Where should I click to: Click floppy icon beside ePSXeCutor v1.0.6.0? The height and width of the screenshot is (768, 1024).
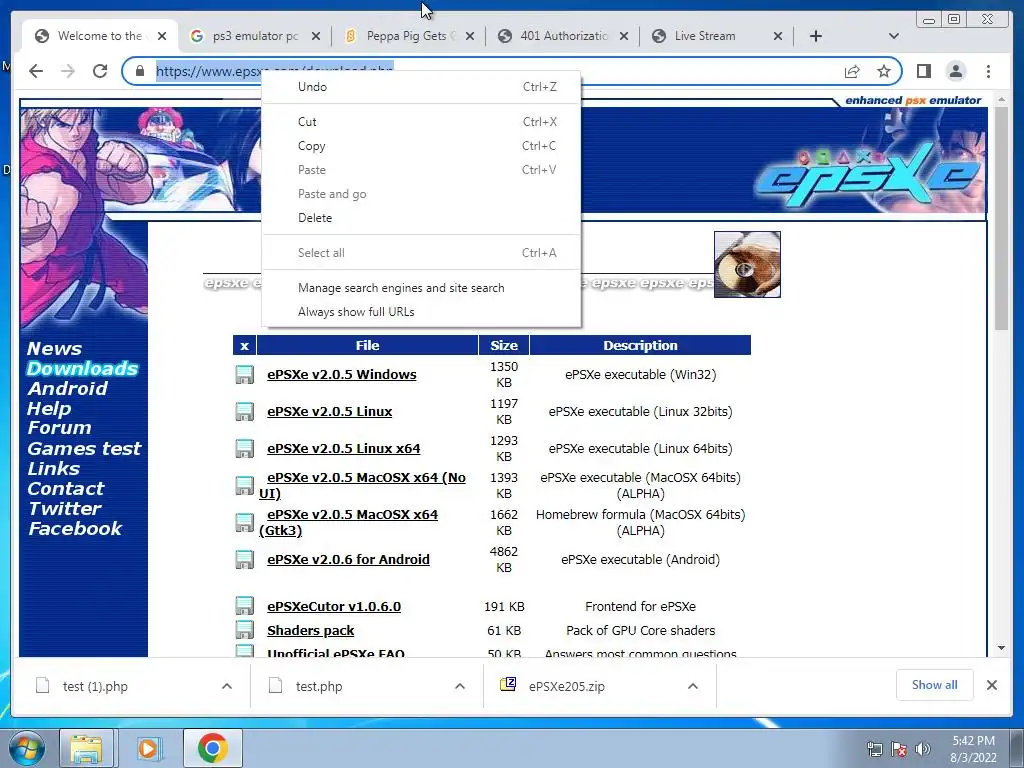tap(244, 606)
